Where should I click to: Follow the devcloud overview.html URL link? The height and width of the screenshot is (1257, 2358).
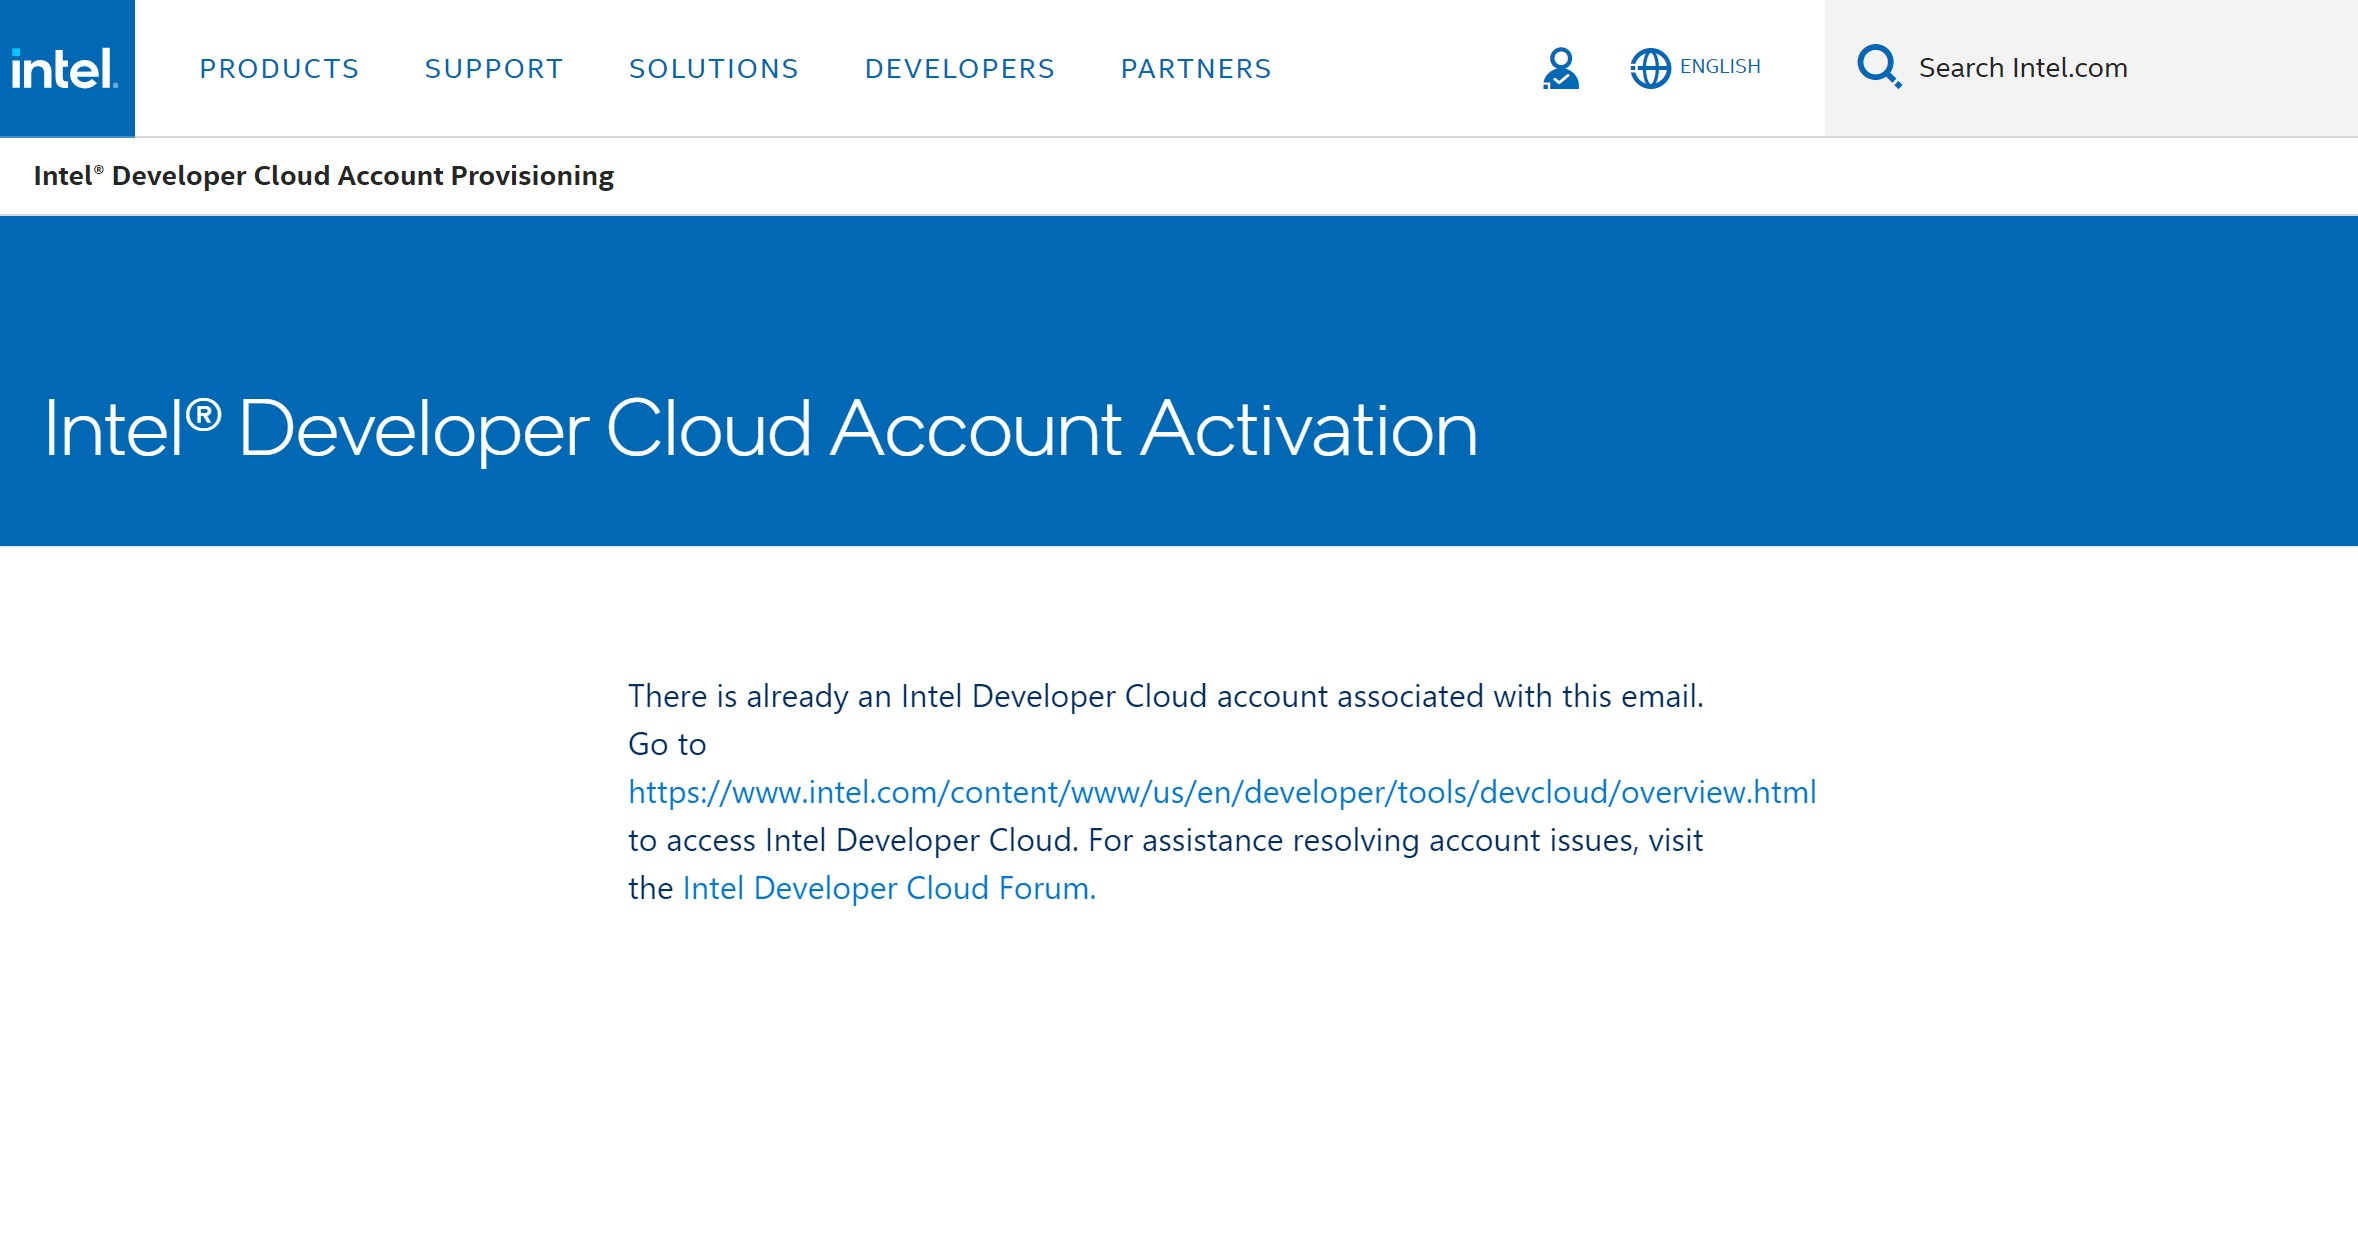click(x=1221, y=792)
